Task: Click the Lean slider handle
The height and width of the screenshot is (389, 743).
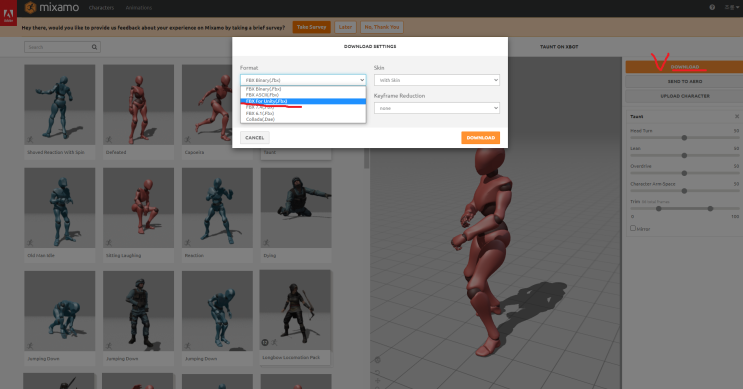Action: pos(684,155)
